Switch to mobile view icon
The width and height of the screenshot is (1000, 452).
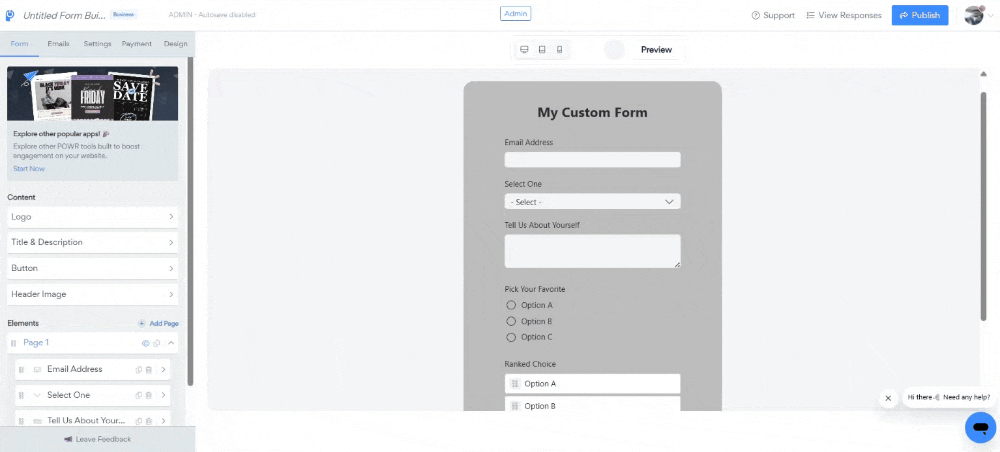coord(559,49)
